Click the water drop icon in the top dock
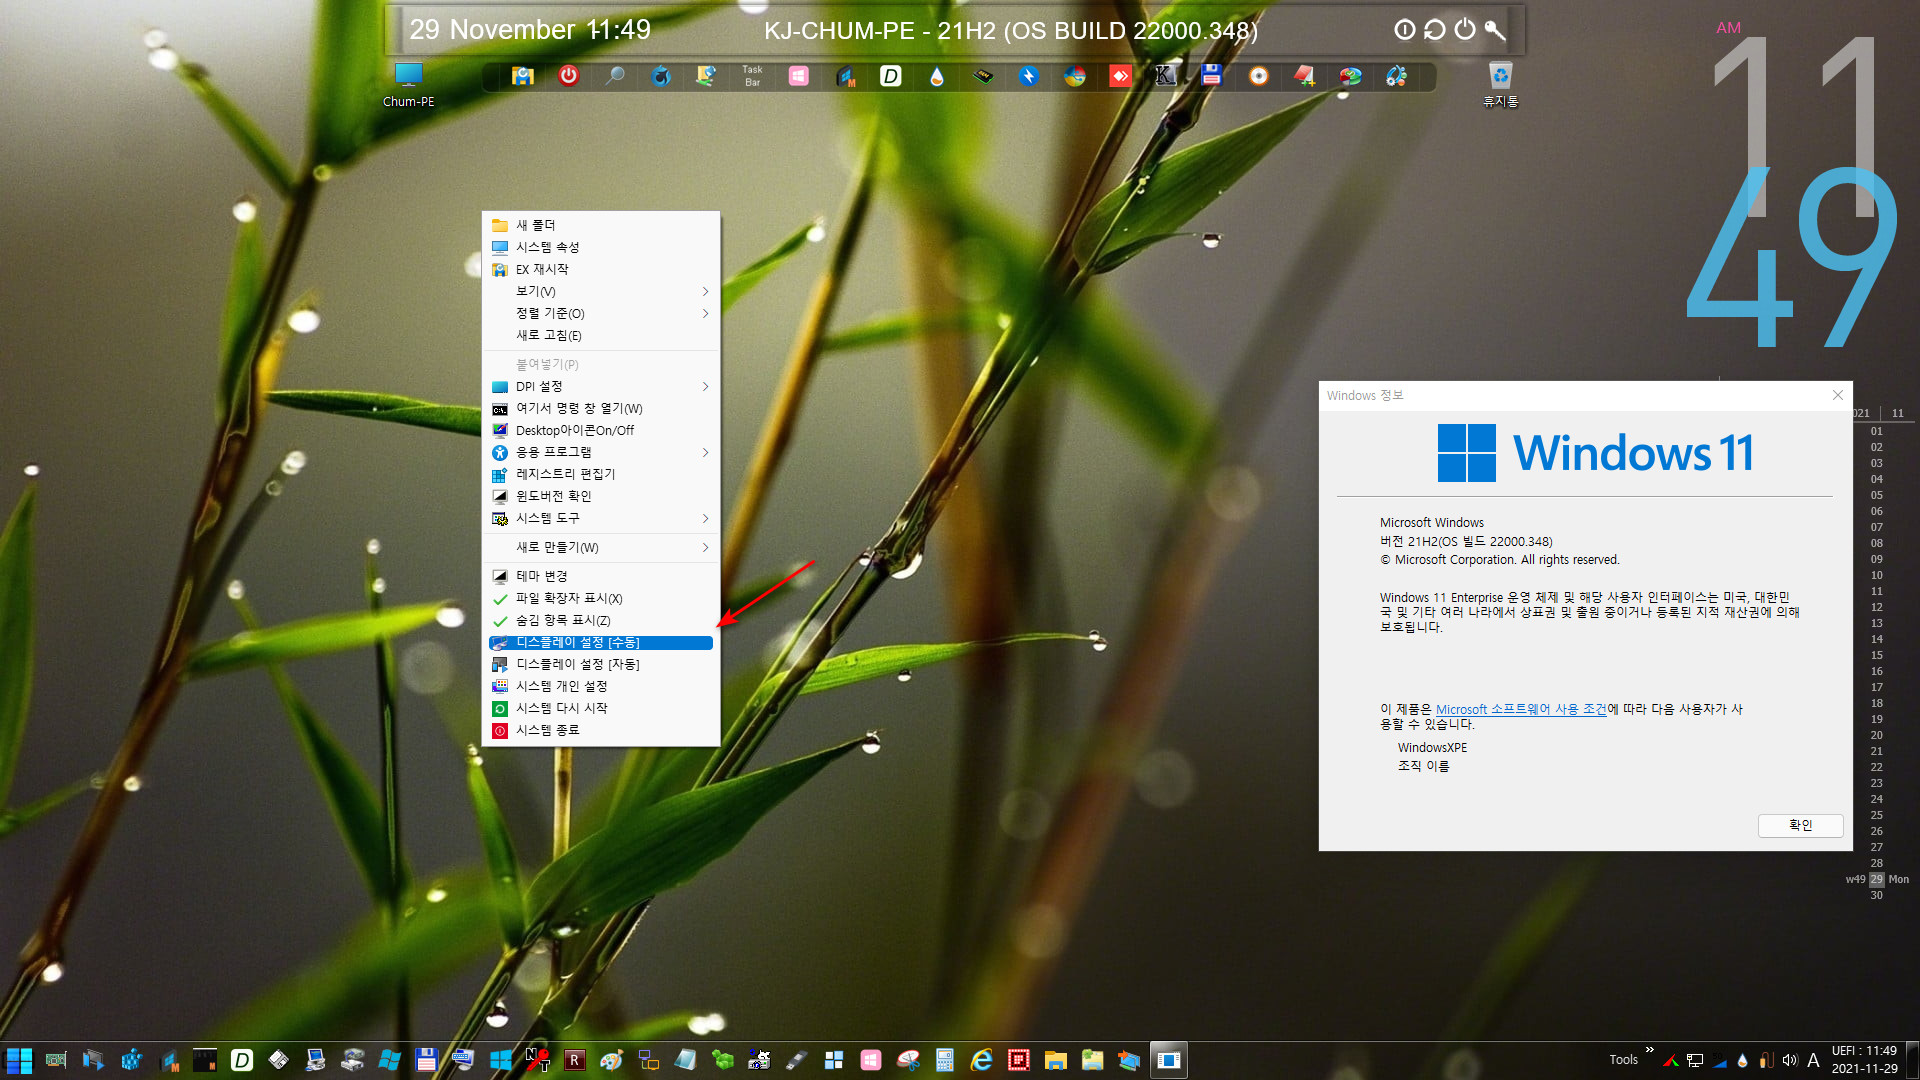Viewport: 1920px width, 1080px height. click(936, 76)
